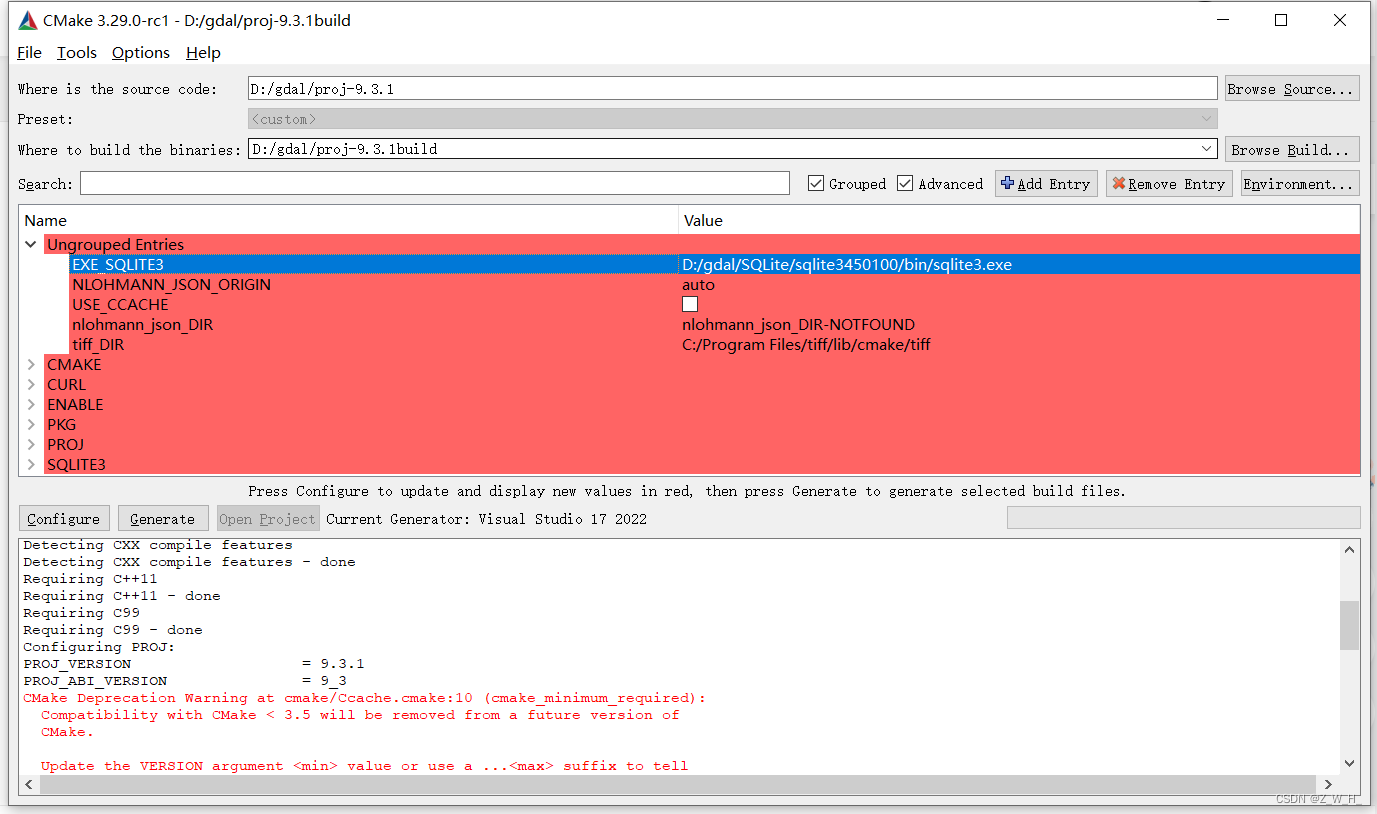
Task: Click the tiff cmake path value
Action: click(x=806, y=344)
